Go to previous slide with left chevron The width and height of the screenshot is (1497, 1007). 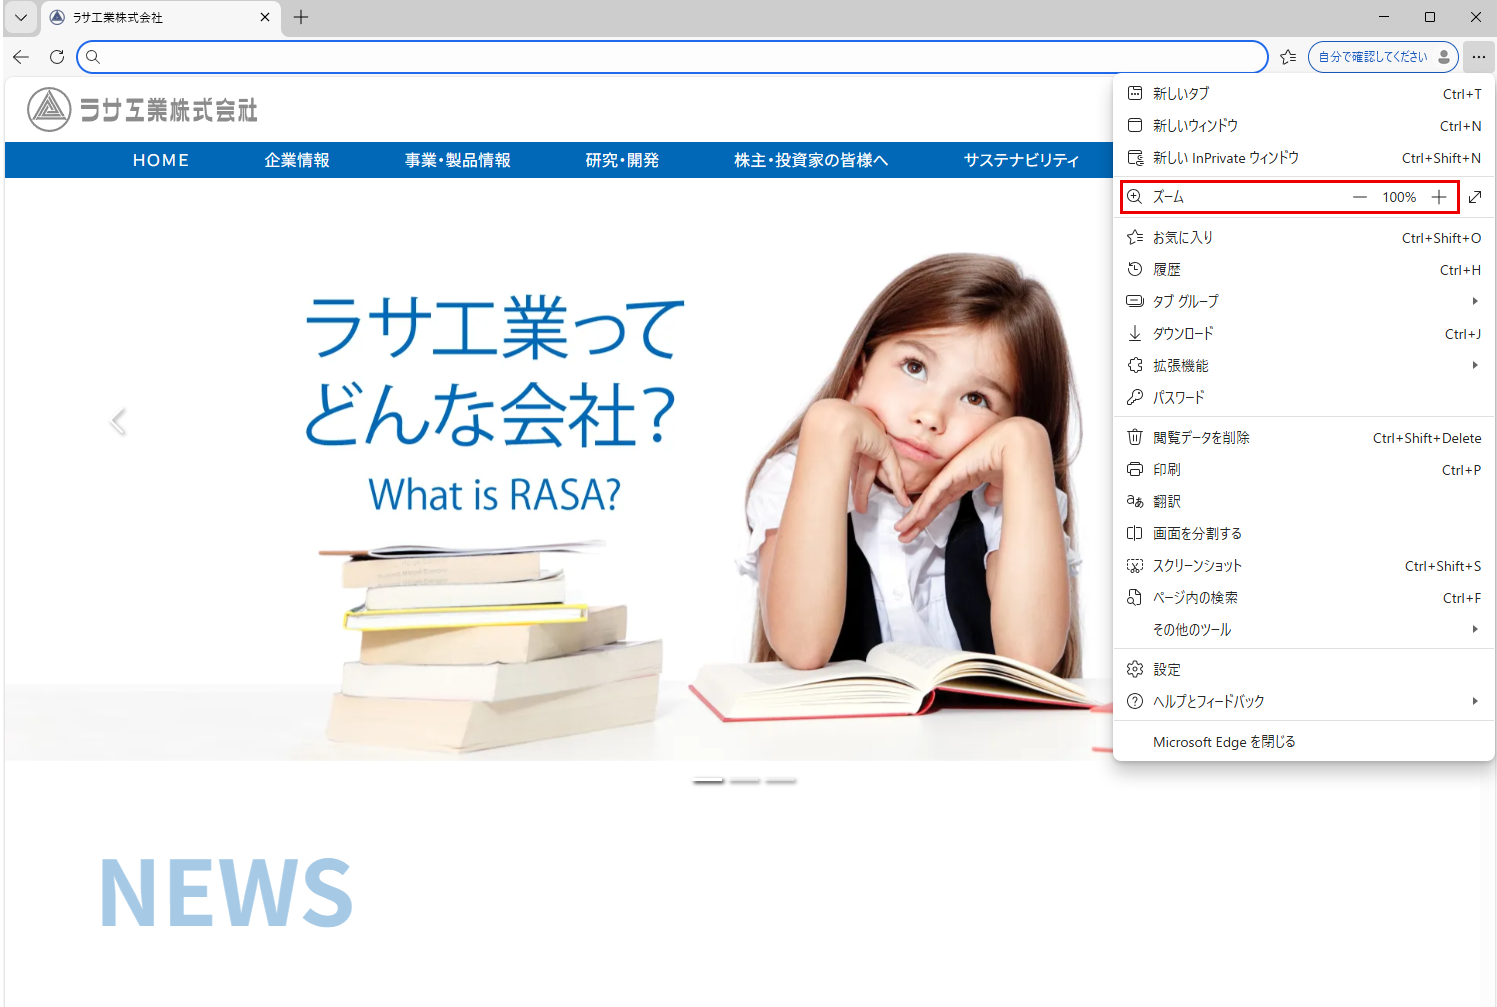click(118, 422)
